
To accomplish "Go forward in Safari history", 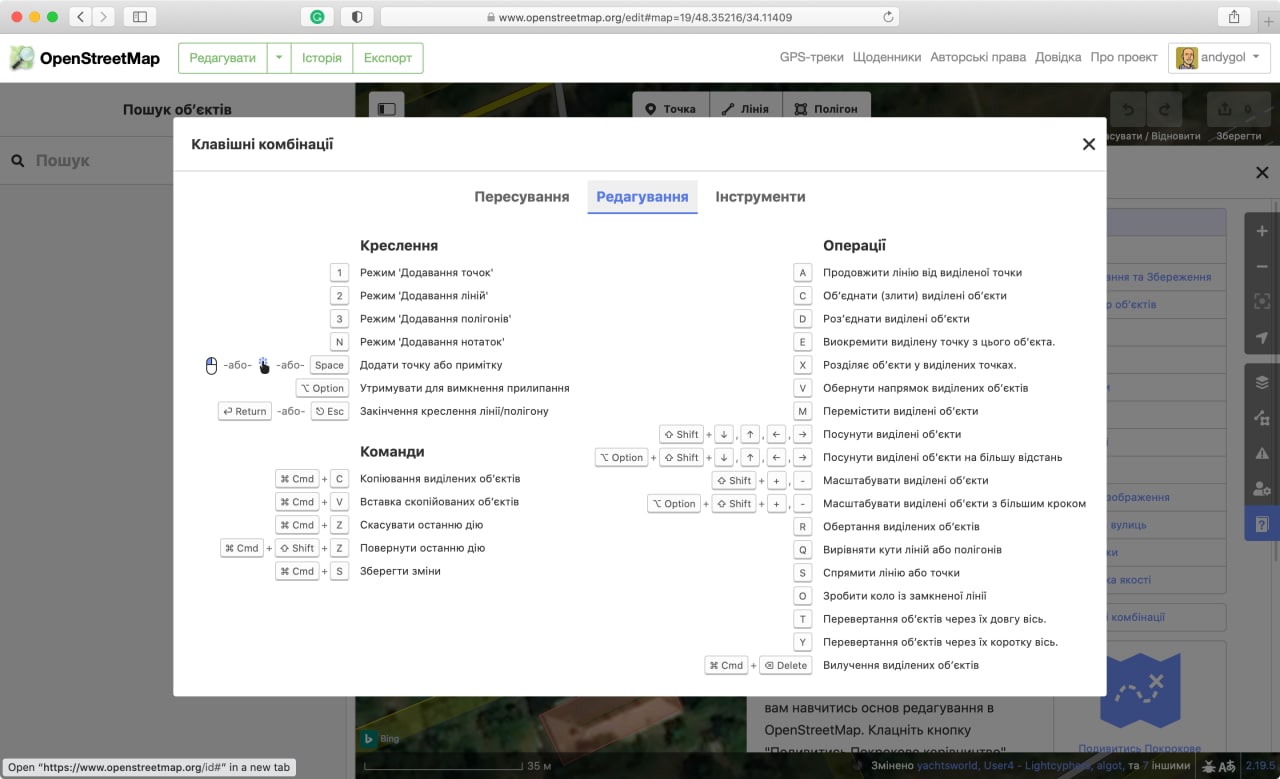I will pos(103,17).
